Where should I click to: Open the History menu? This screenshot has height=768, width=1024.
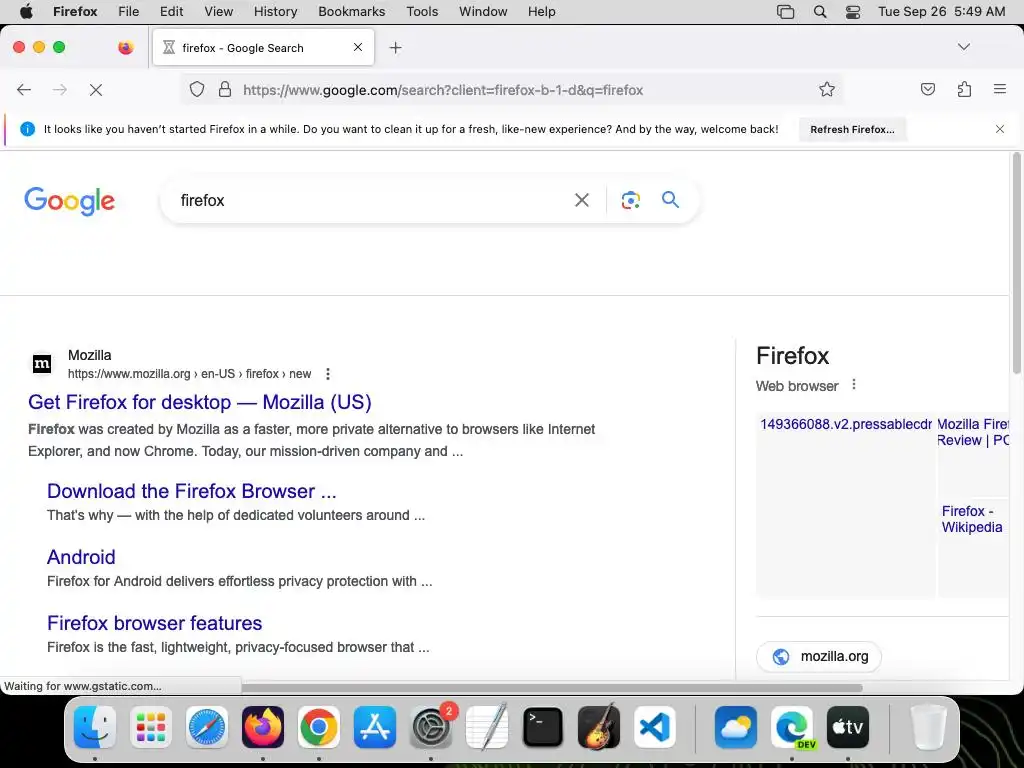(275, 11)
